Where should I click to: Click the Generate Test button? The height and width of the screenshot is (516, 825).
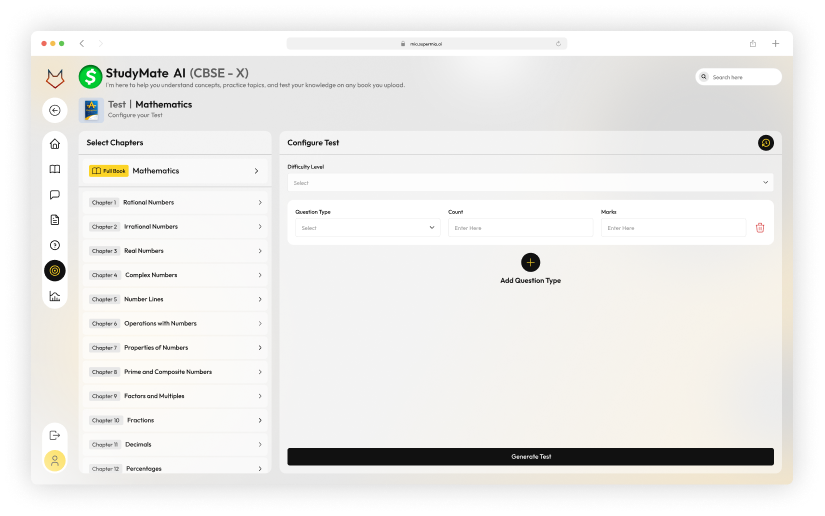pyautogui.click(x=530, y=456)
